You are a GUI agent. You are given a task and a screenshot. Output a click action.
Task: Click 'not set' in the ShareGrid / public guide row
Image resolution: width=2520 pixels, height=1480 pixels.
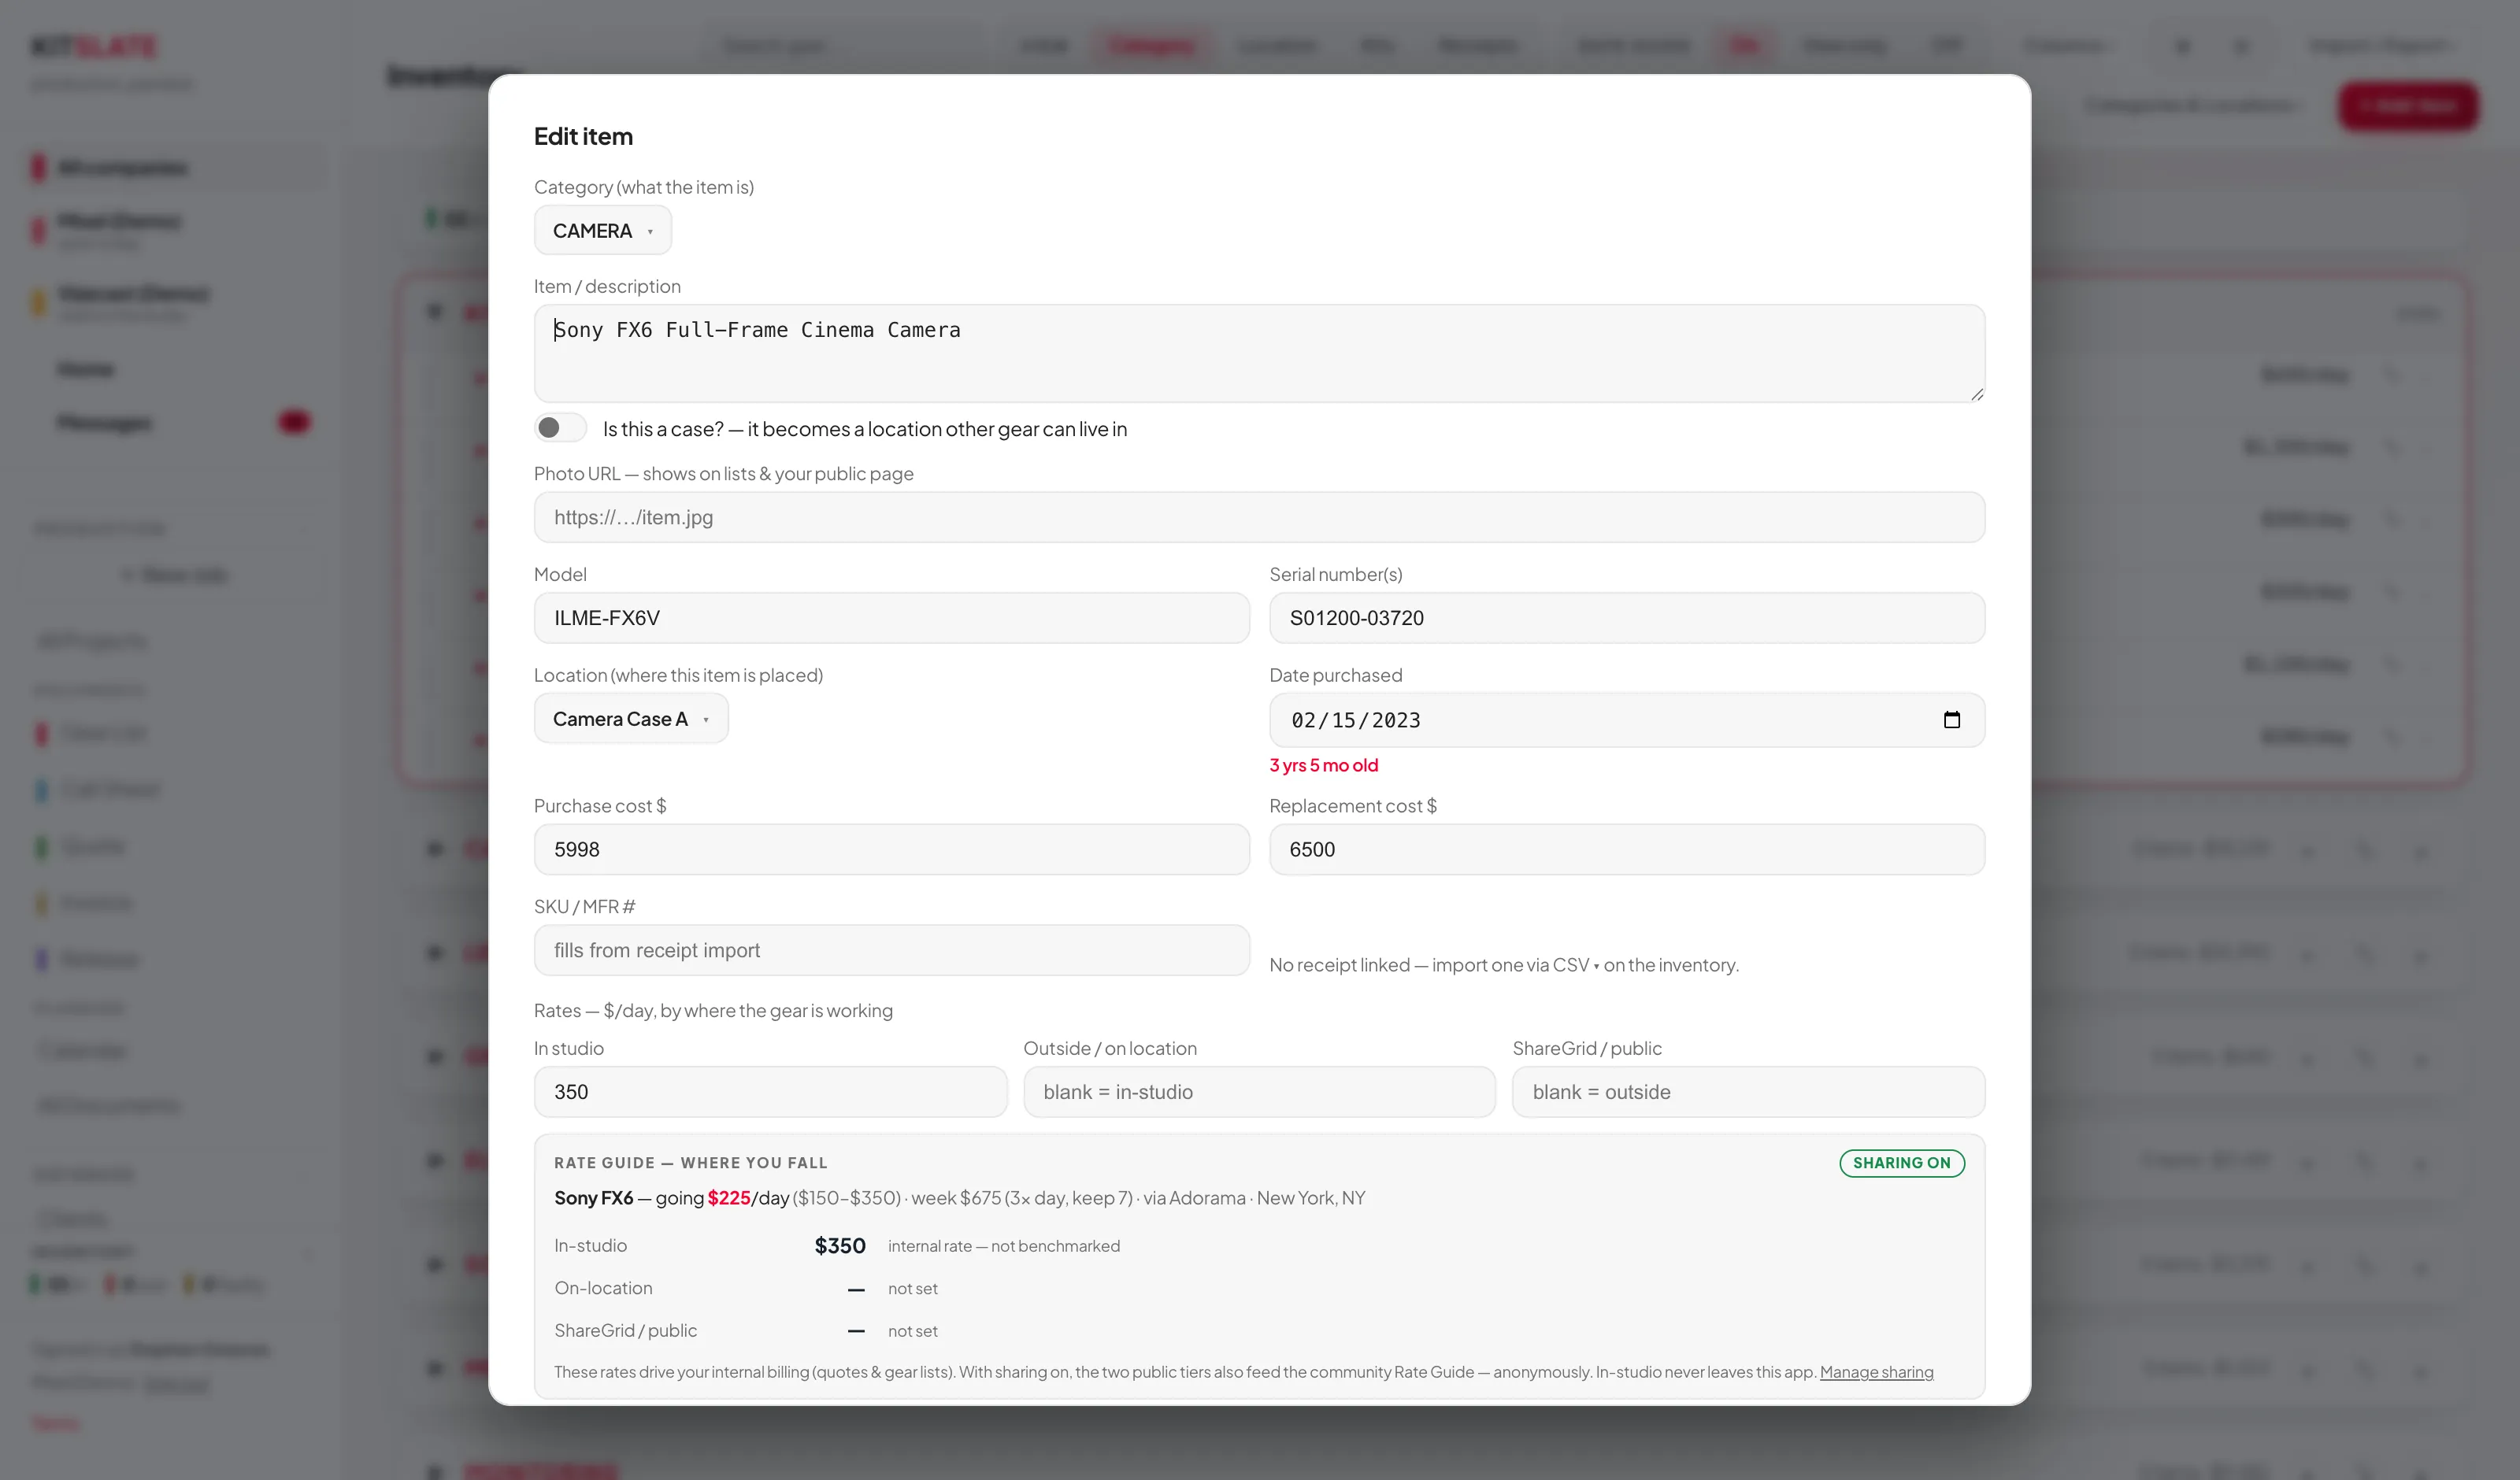point(913,1331)
